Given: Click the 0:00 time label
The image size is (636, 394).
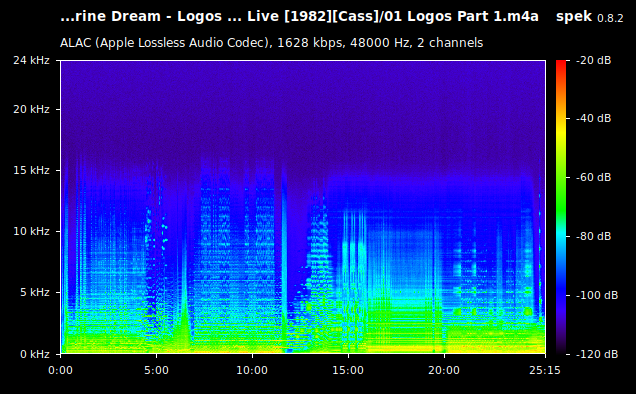Looking at the screenshot, I should pyautogui.click(x=60, y=370).
